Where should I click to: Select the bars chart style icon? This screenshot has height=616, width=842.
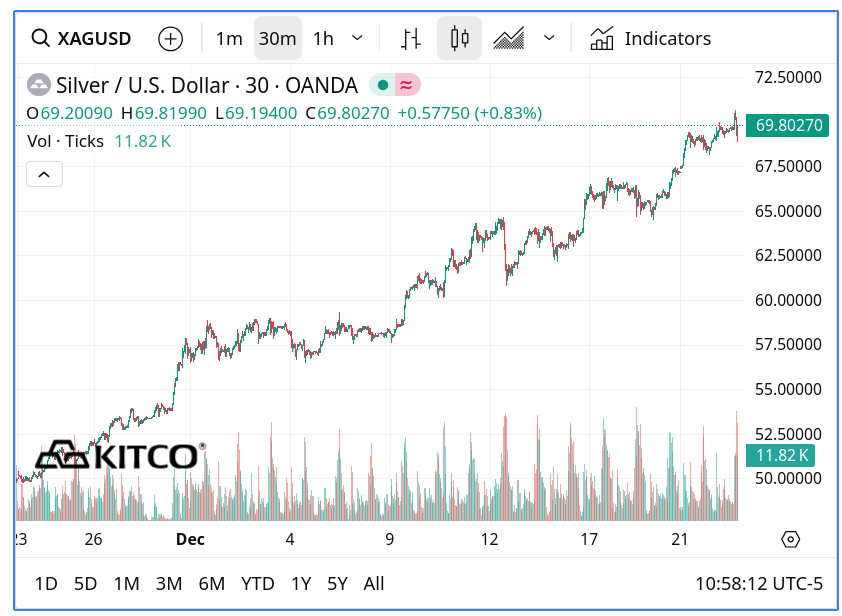(411, 39)
